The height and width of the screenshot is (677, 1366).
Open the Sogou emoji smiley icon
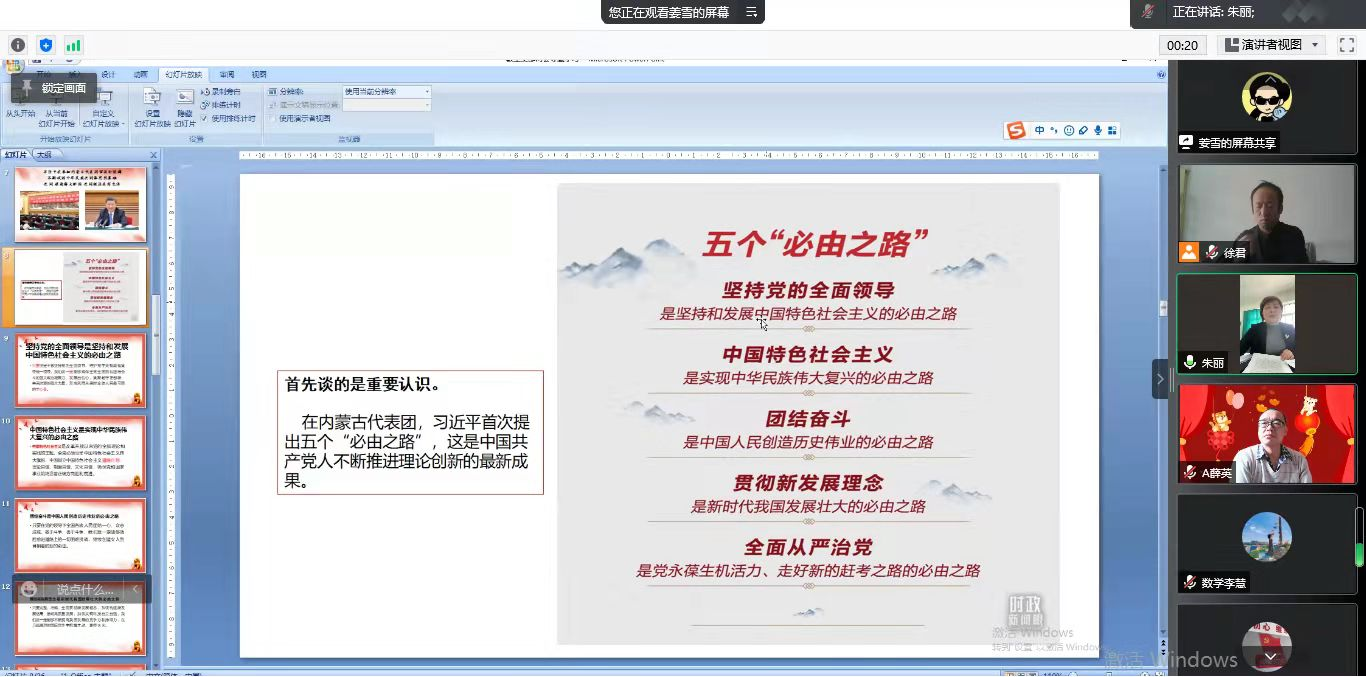[1069, 131]
